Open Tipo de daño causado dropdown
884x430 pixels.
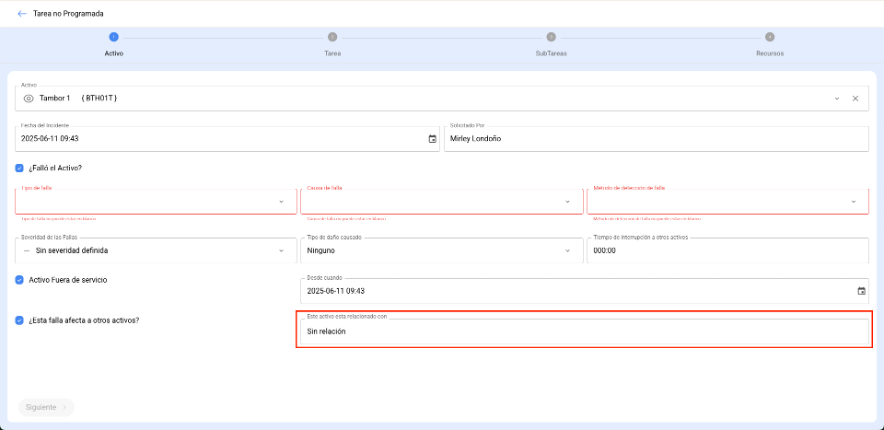567,251
